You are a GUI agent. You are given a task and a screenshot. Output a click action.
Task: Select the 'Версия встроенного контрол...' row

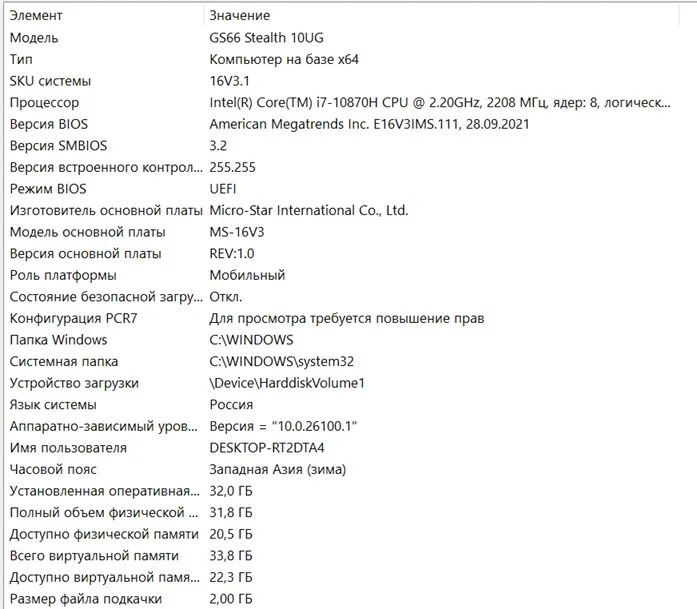point(106,168)
